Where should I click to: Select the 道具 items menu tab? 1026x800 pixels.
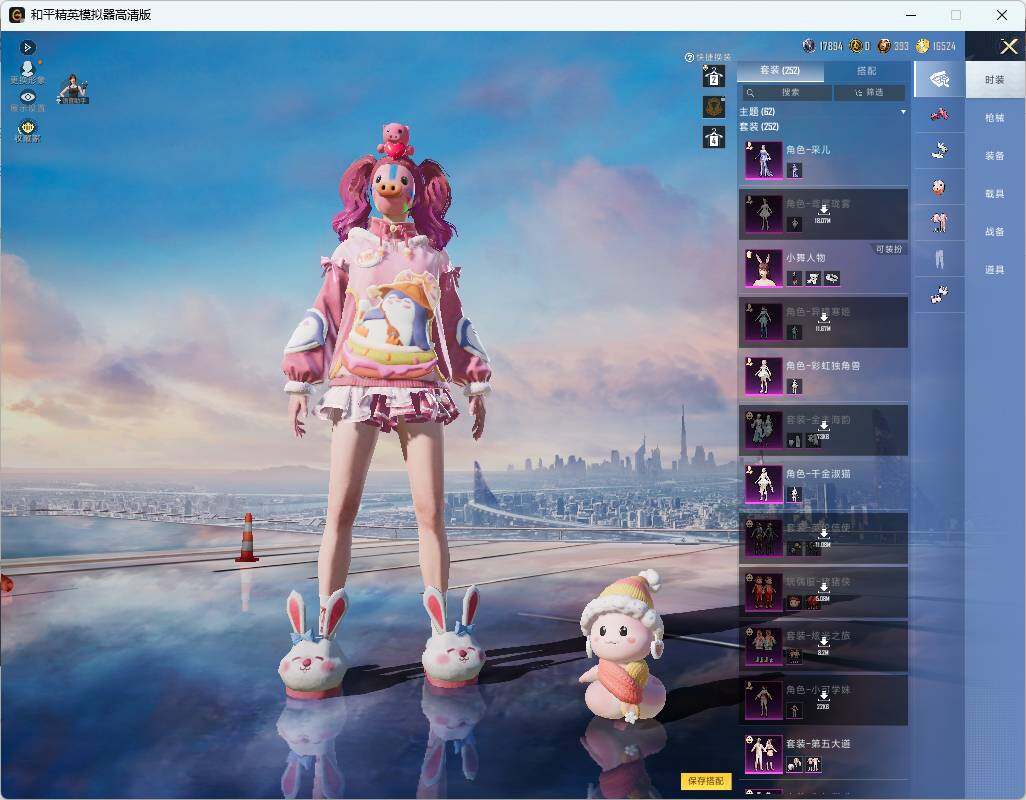tap(995, 270)
